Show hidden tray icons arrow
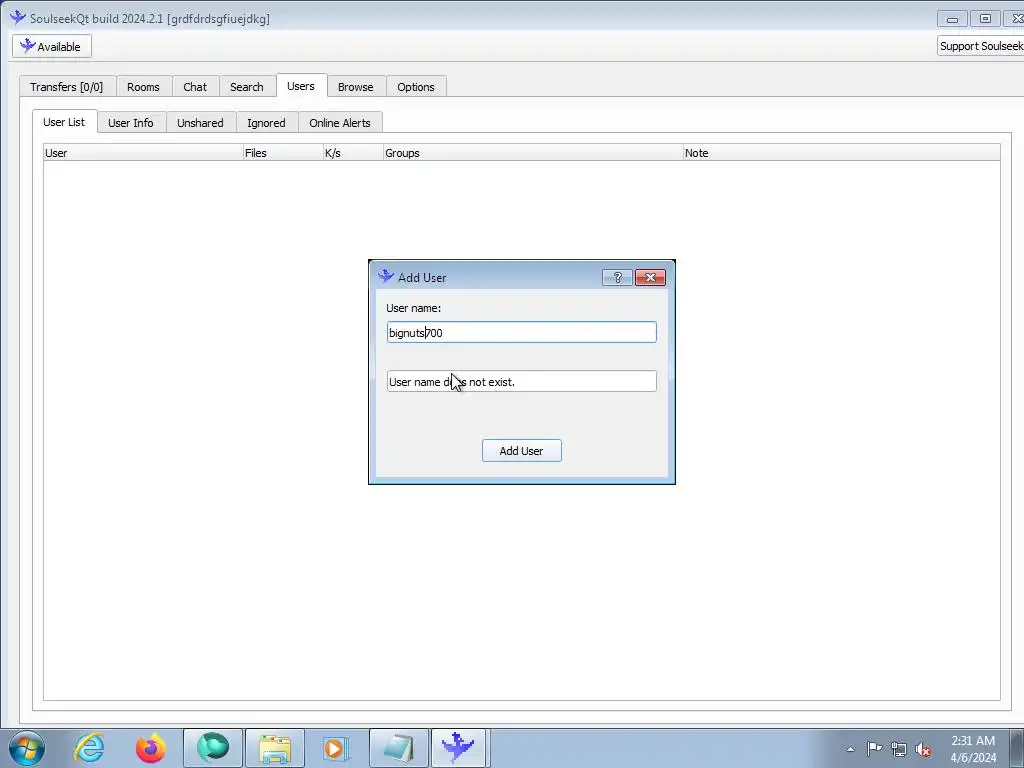The width and height of the screenshot is (1024, 768). pyautogui.click(x=850, y=749)
